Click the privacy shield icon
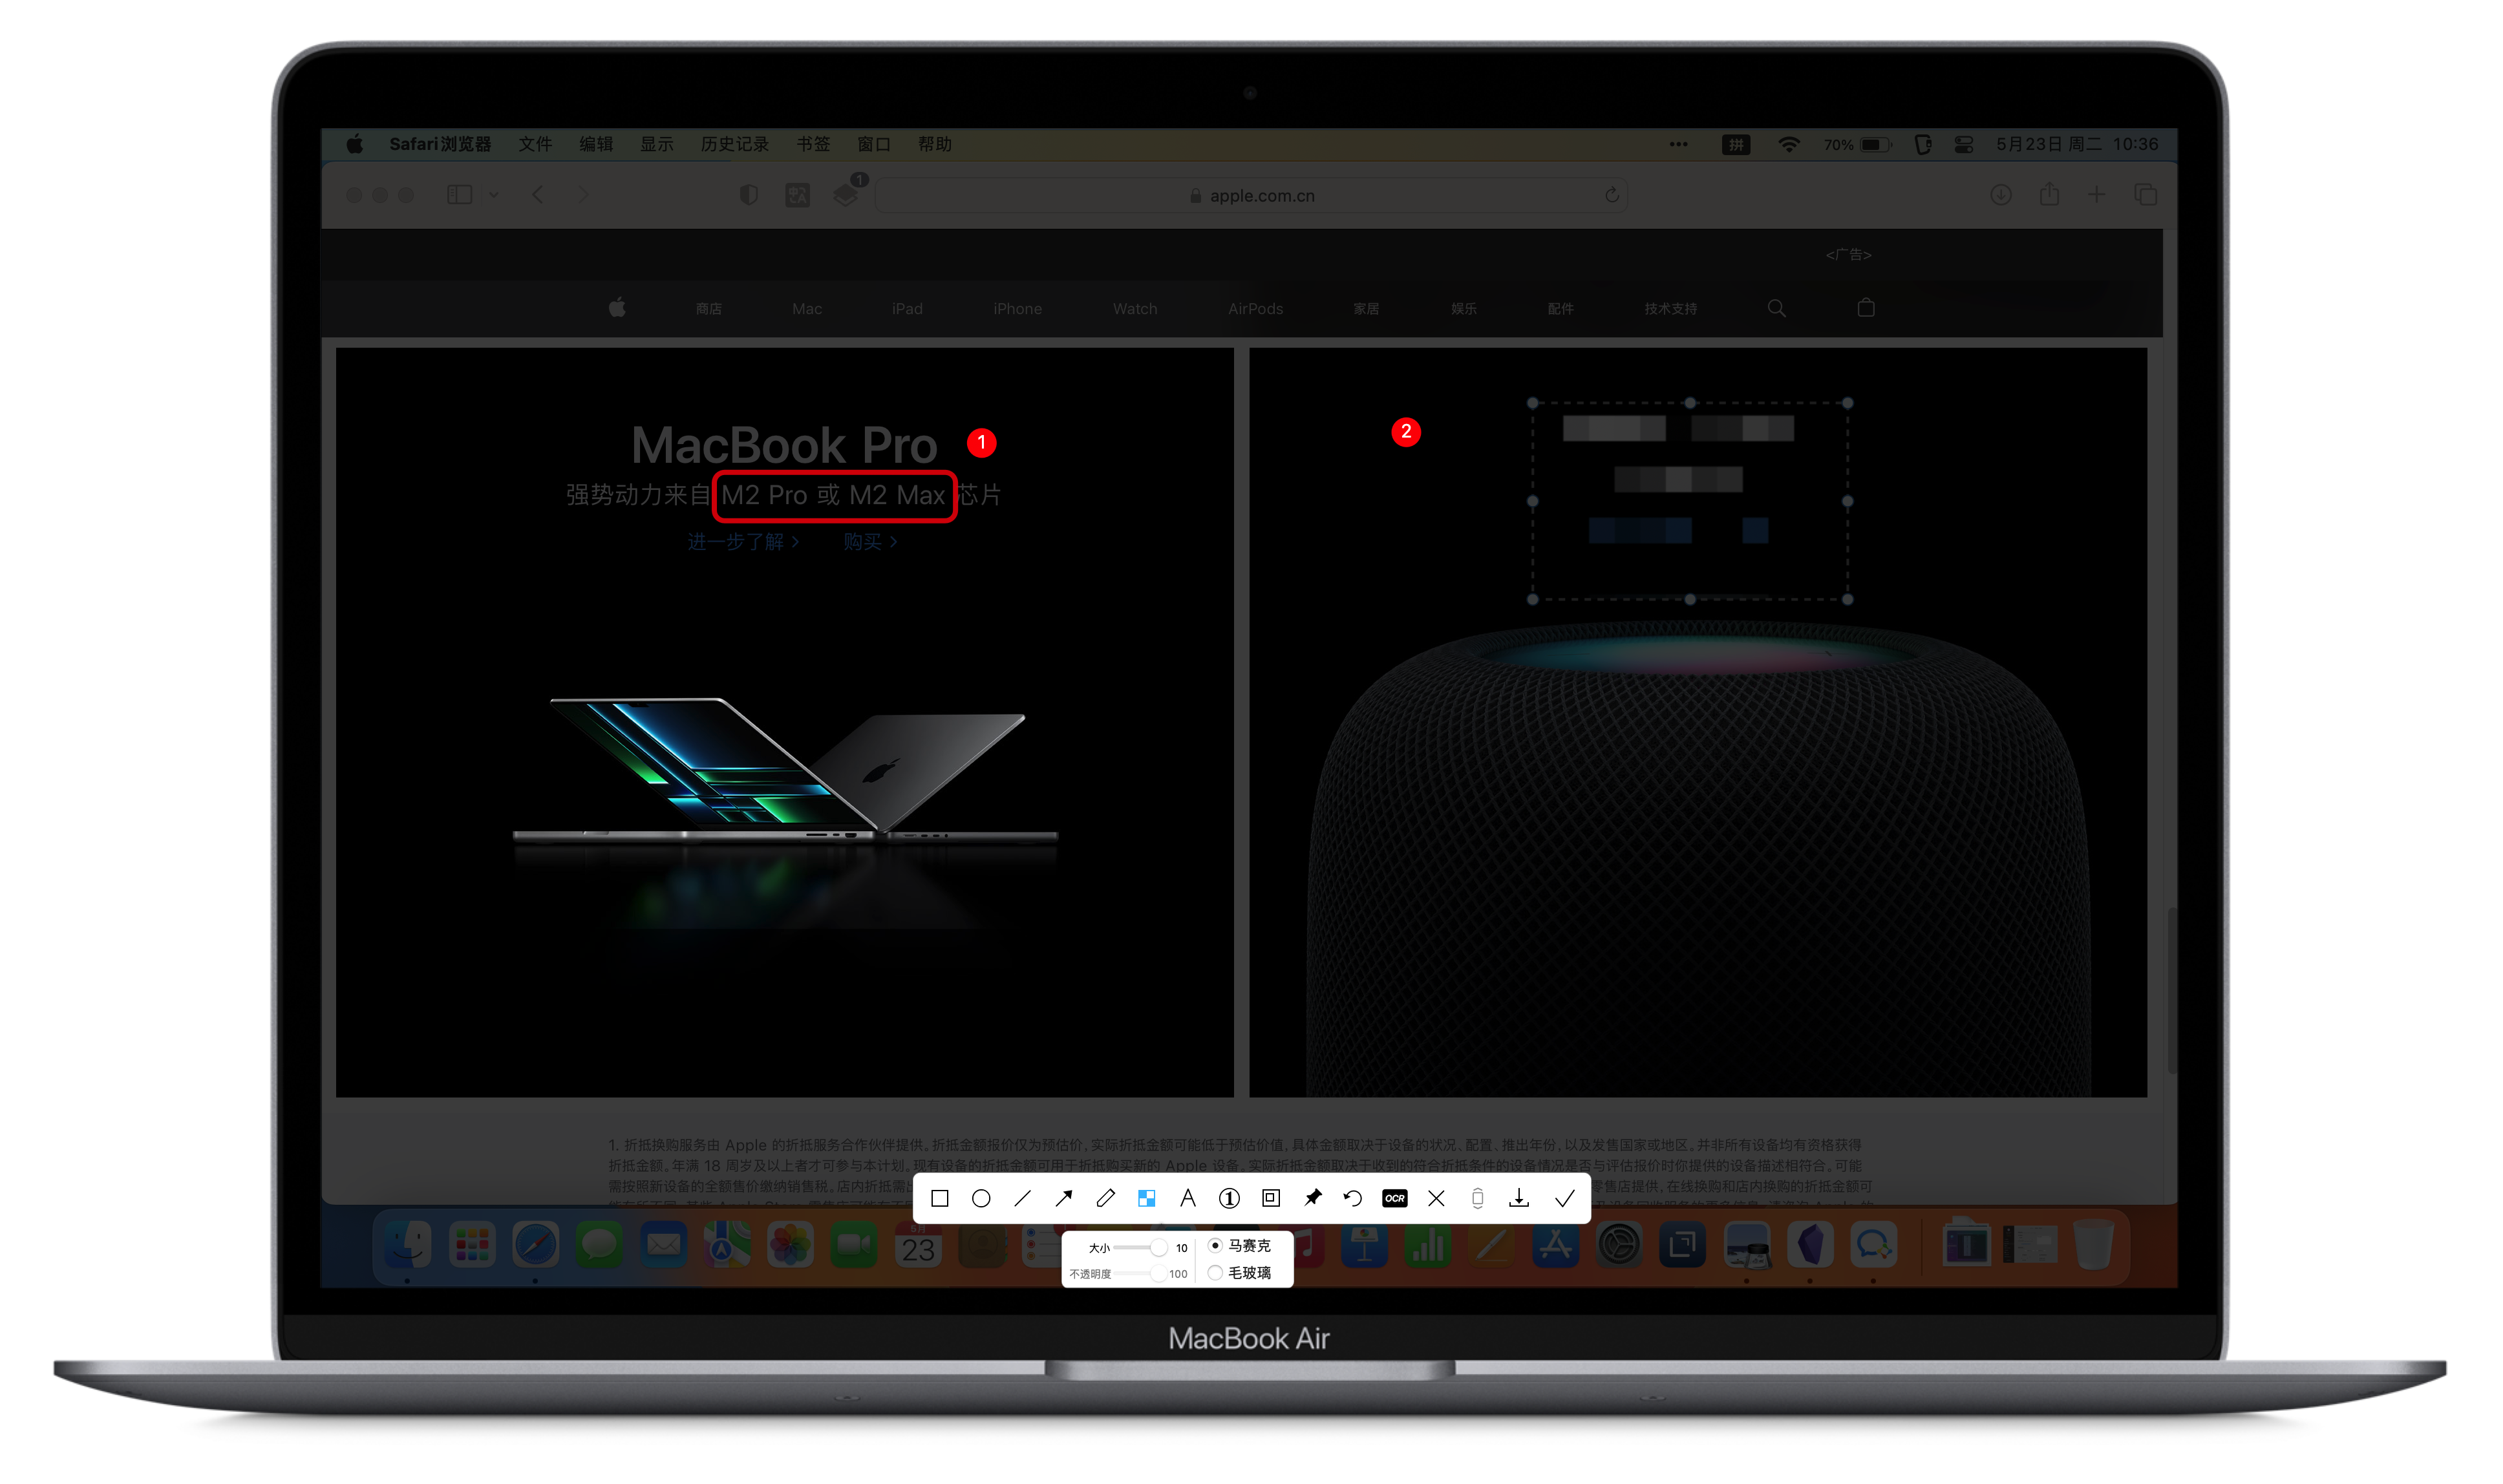The width and height of the screenshot is (2503, 1484). 748,195
